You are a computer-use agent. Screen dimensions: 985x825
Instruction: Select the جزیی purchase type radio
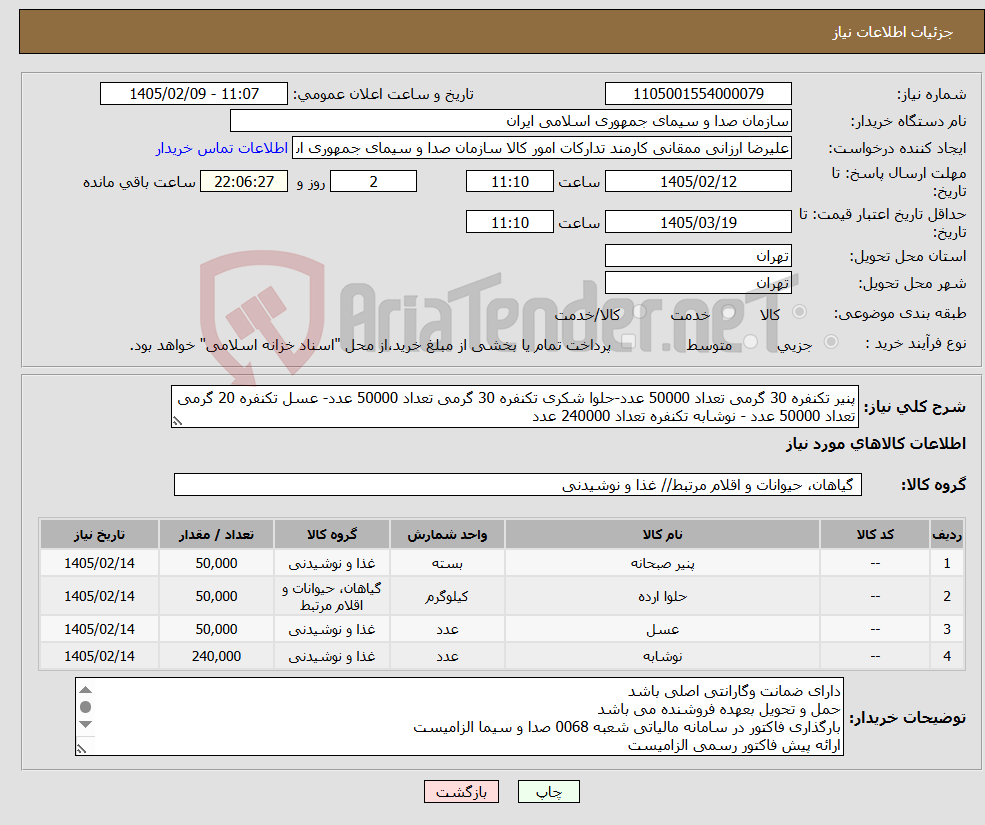click(x=830, y=342)
